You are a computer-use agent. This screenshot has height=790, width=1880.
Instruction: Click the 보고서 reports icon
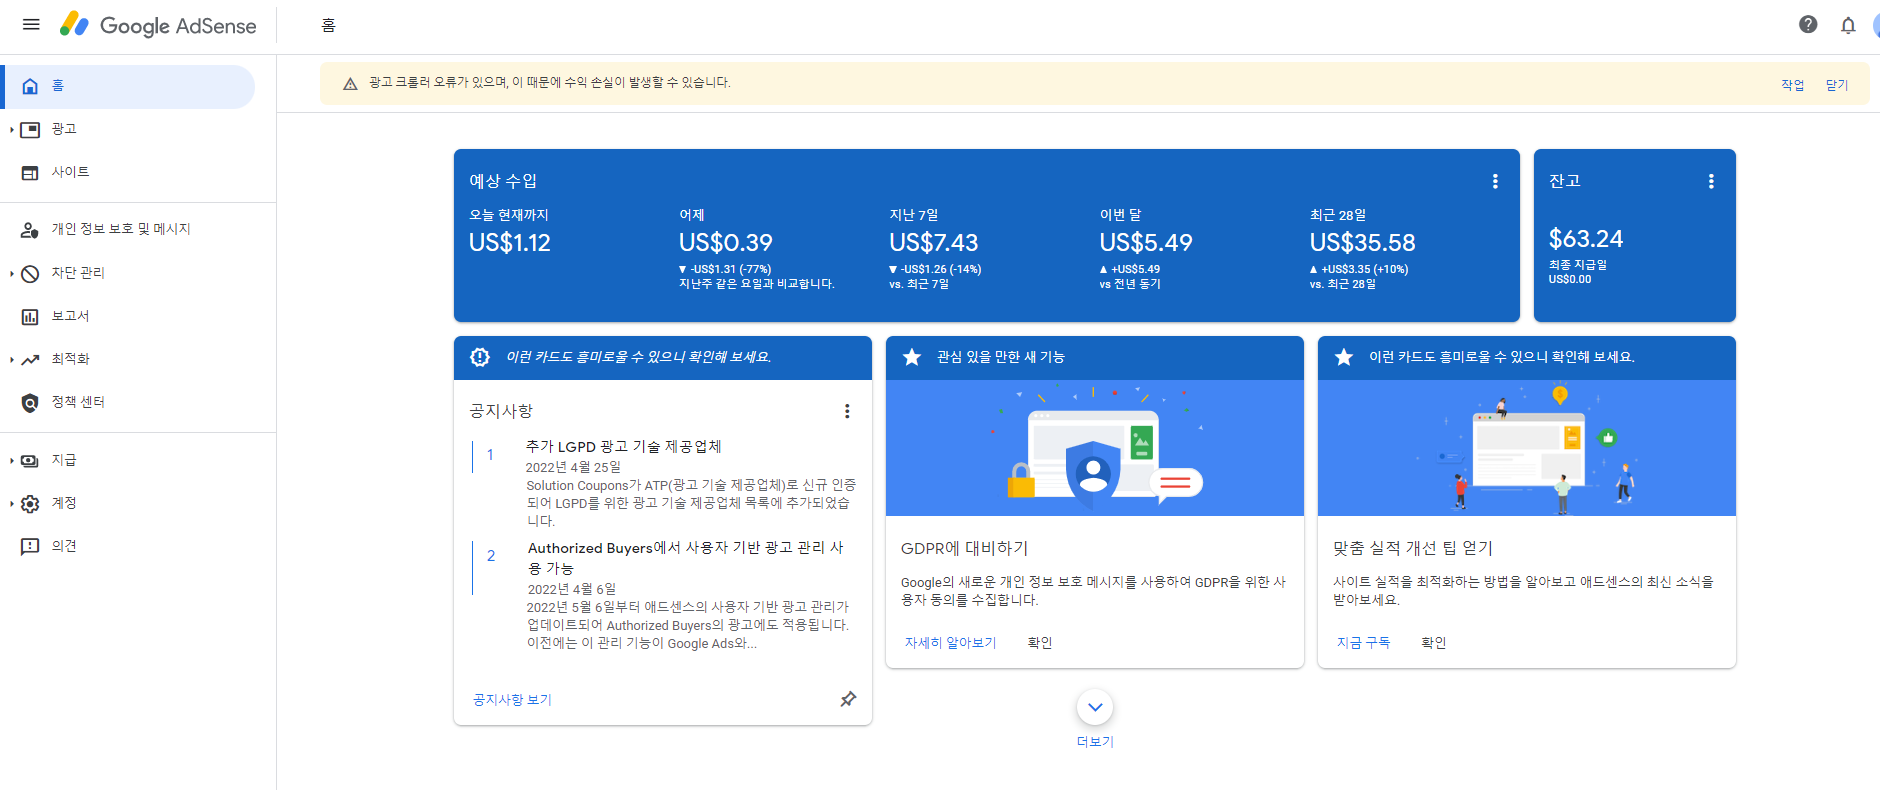coord(30,316)
